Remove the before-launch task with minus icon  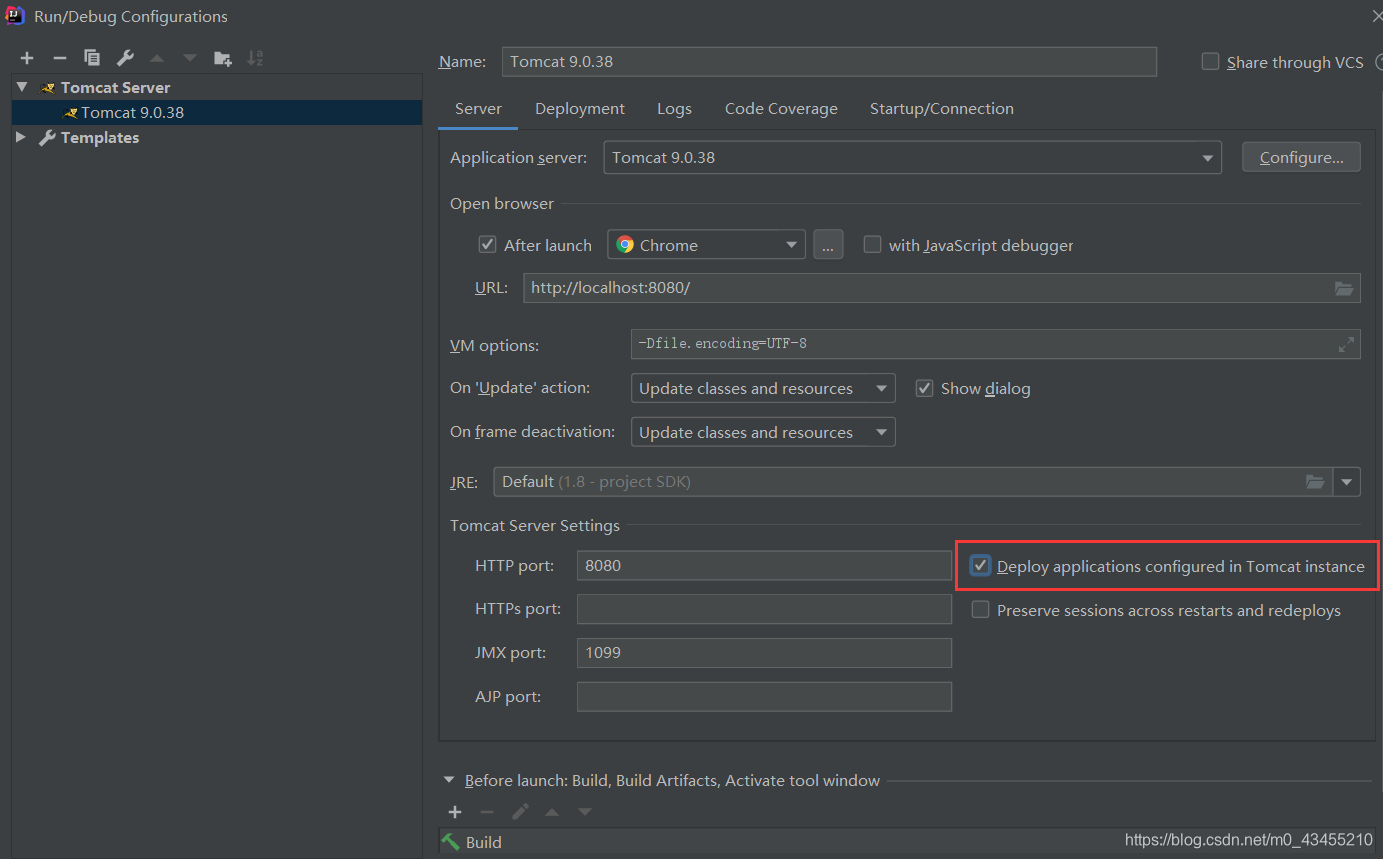(x=487, y=812)
